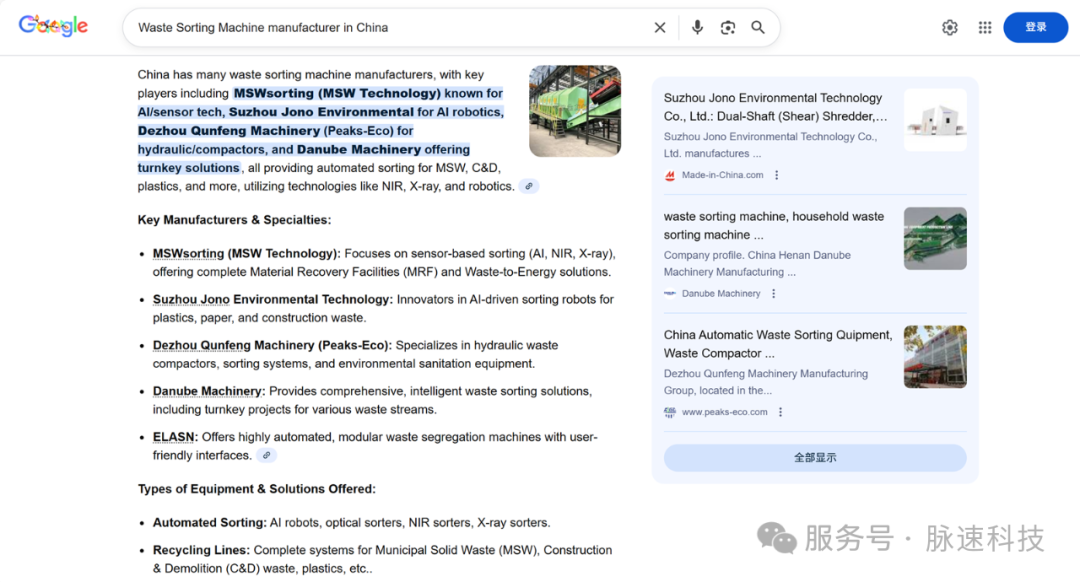Open settings gear icon
The image size is (1080, 582).
click(950, 28)
